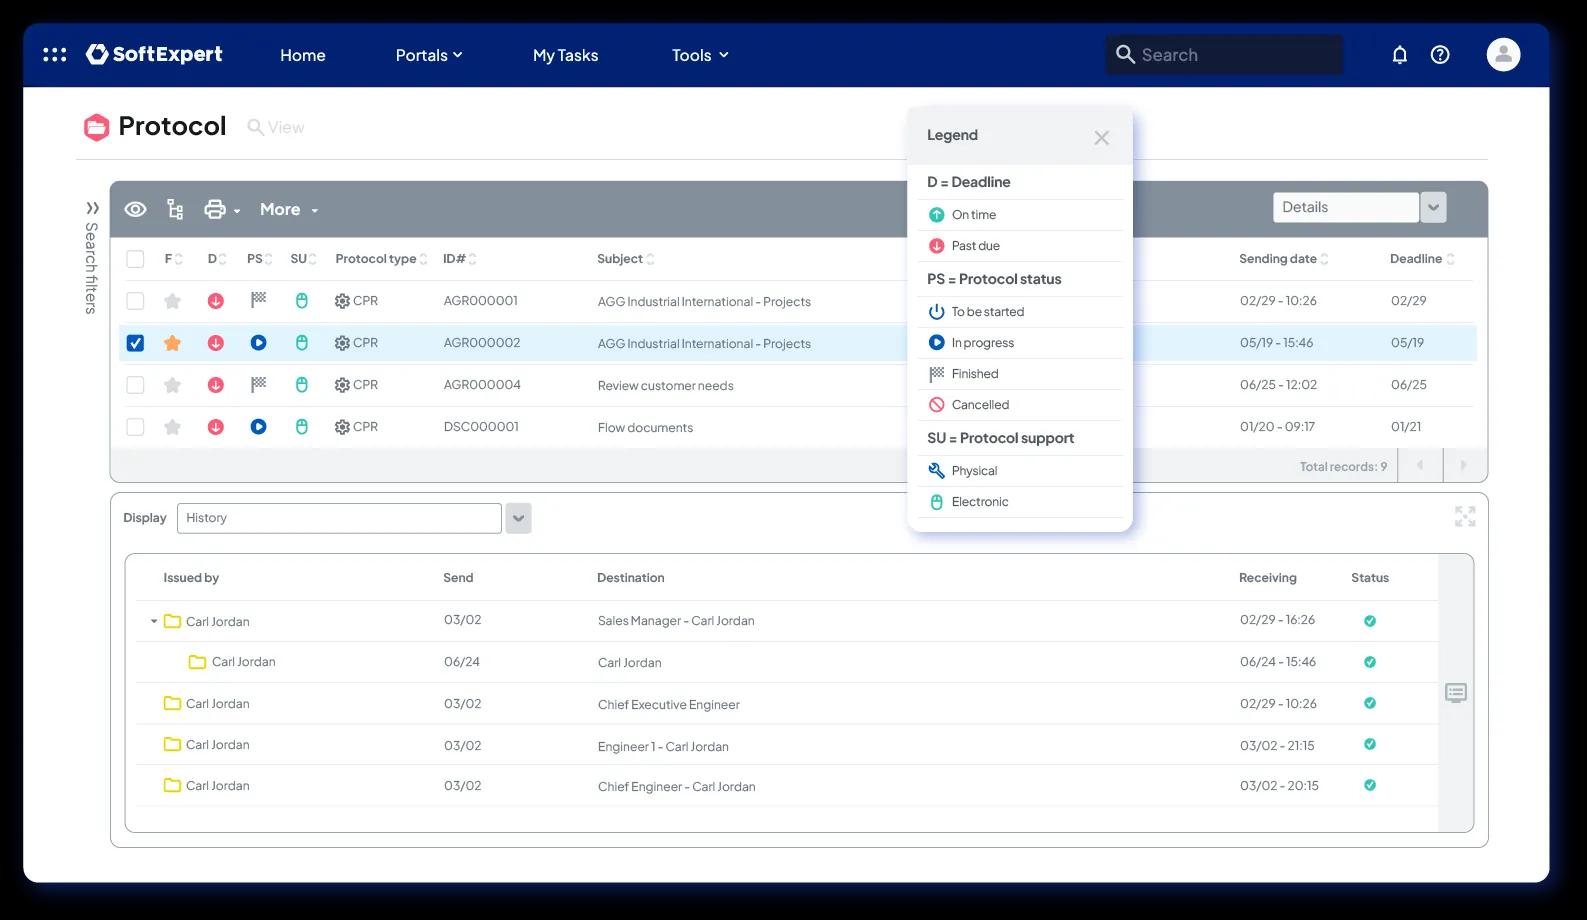1587x920 pixels.
Task: Unstar the AGR000002 favorite star
Action: click(172, 343)
